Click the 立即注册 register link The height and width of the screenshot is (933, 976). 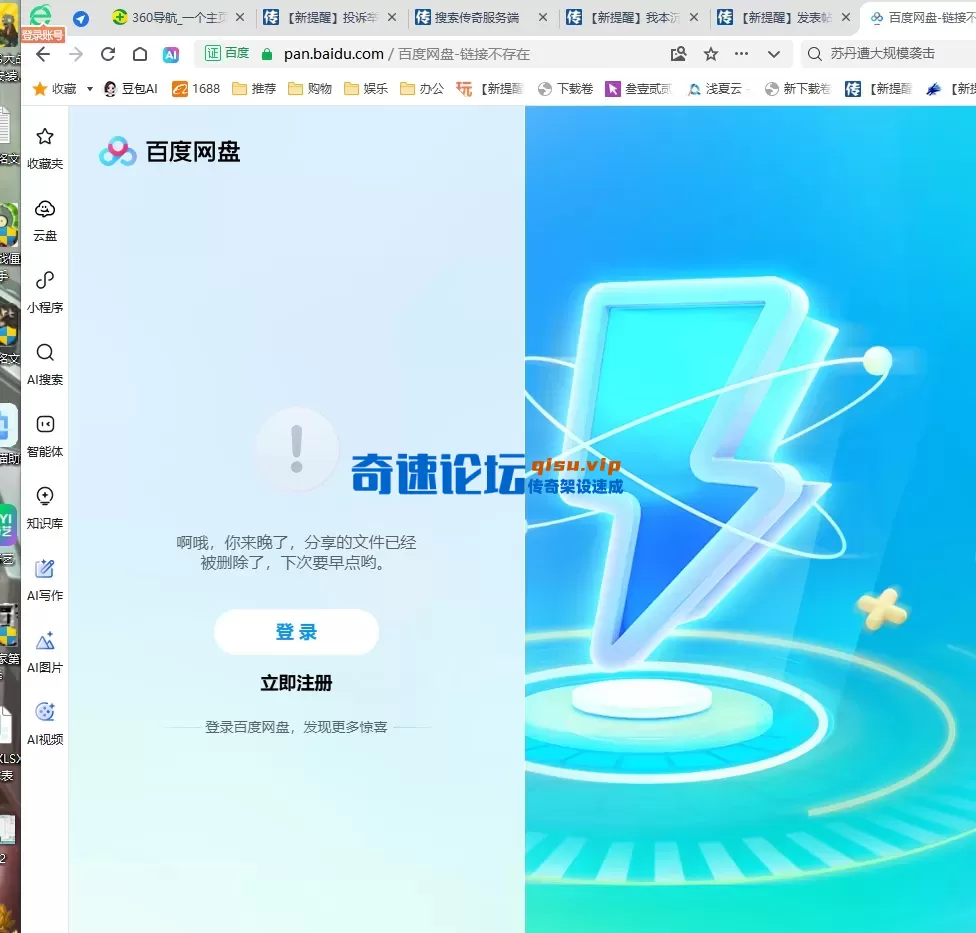click(296, 684)
